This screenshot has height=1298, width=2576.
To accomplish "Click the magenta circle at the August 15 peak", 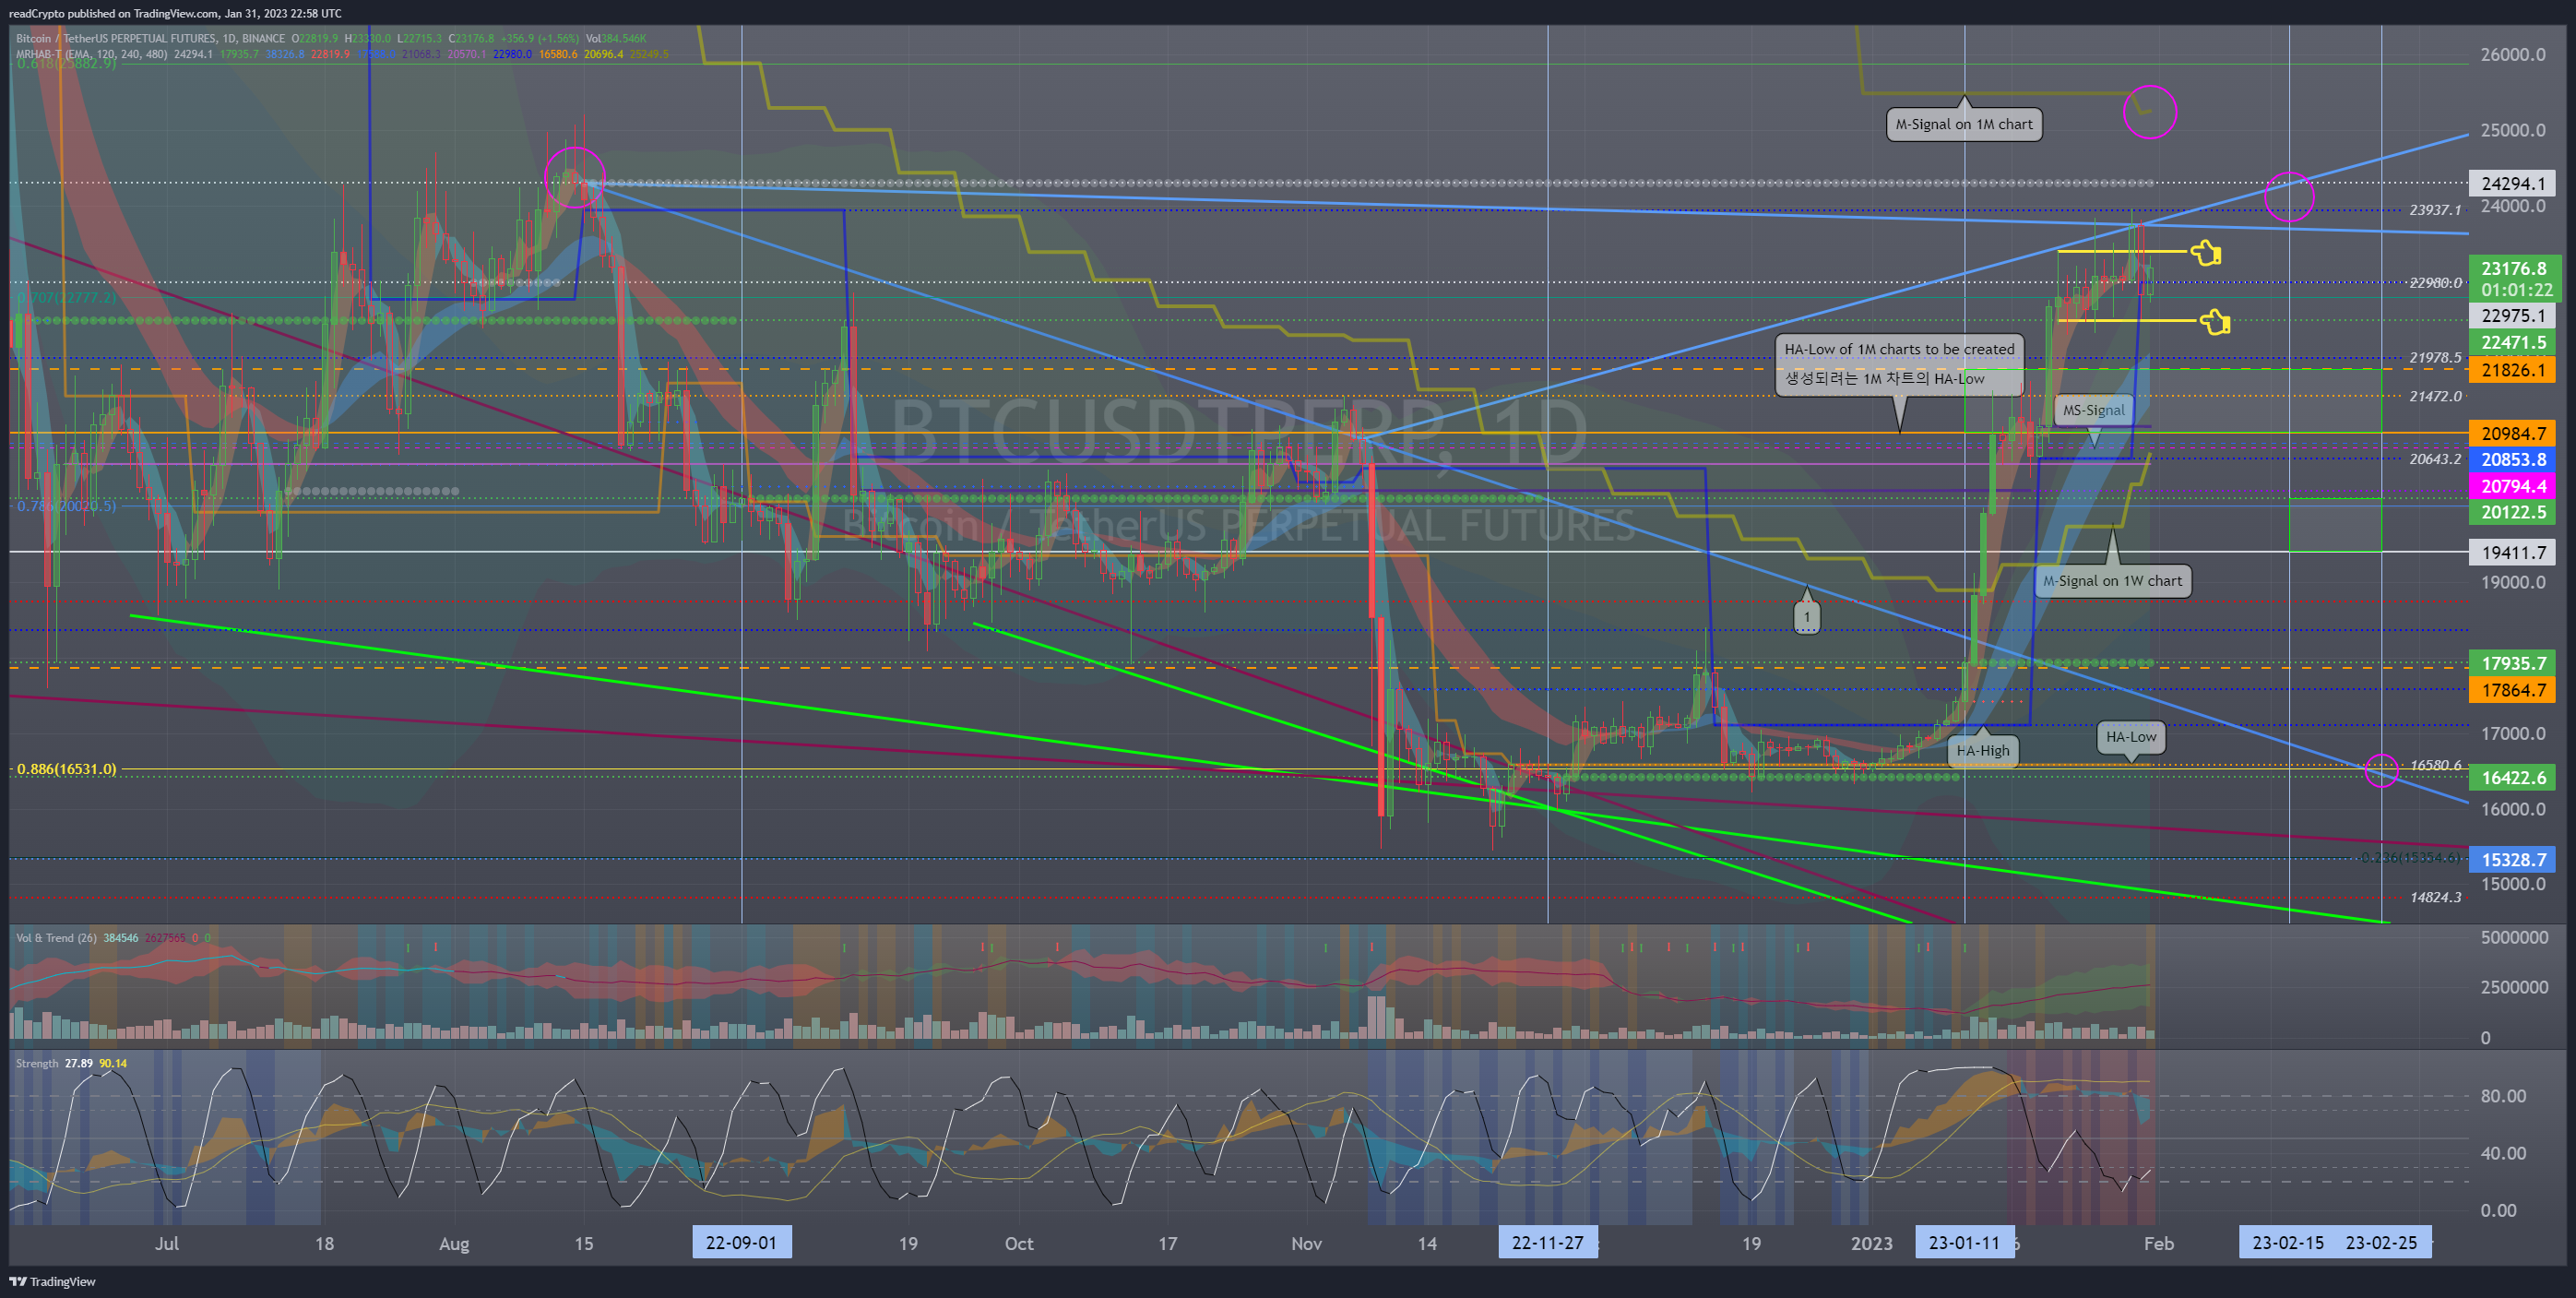I will tap(575, 177).
